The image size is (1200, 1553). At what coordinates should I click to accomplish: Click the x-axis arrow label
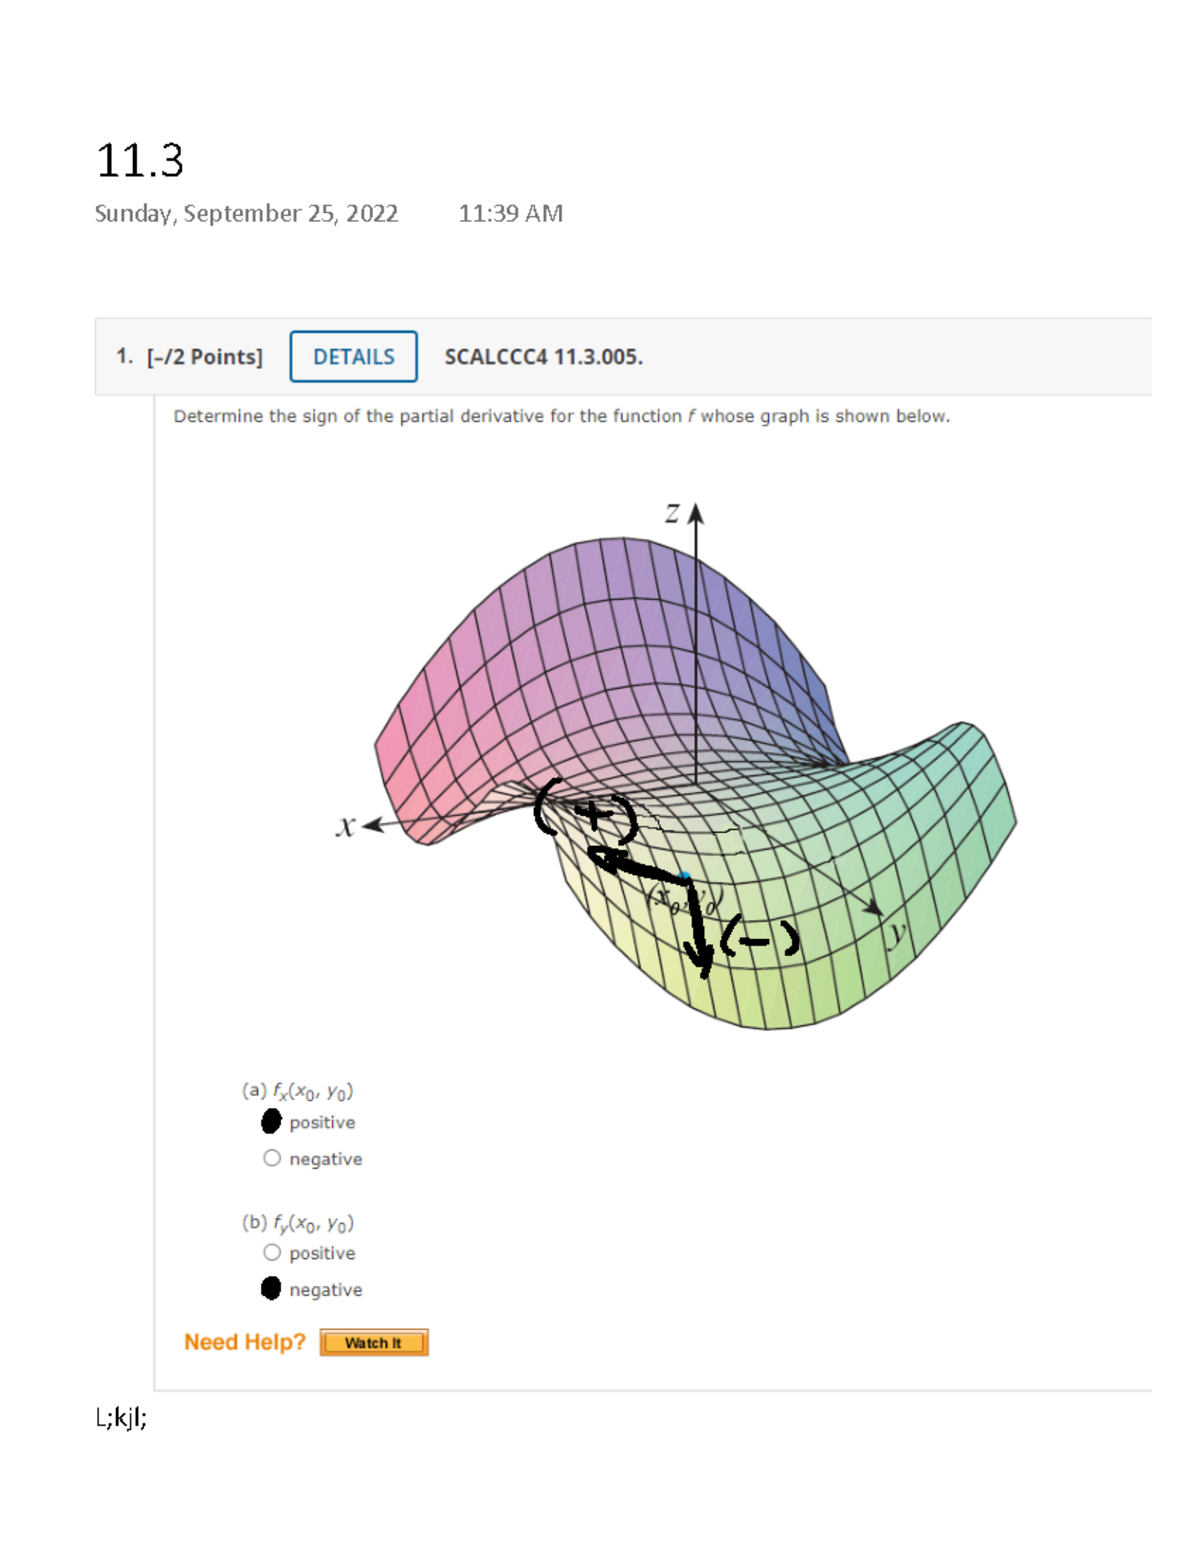click(346, 826)
